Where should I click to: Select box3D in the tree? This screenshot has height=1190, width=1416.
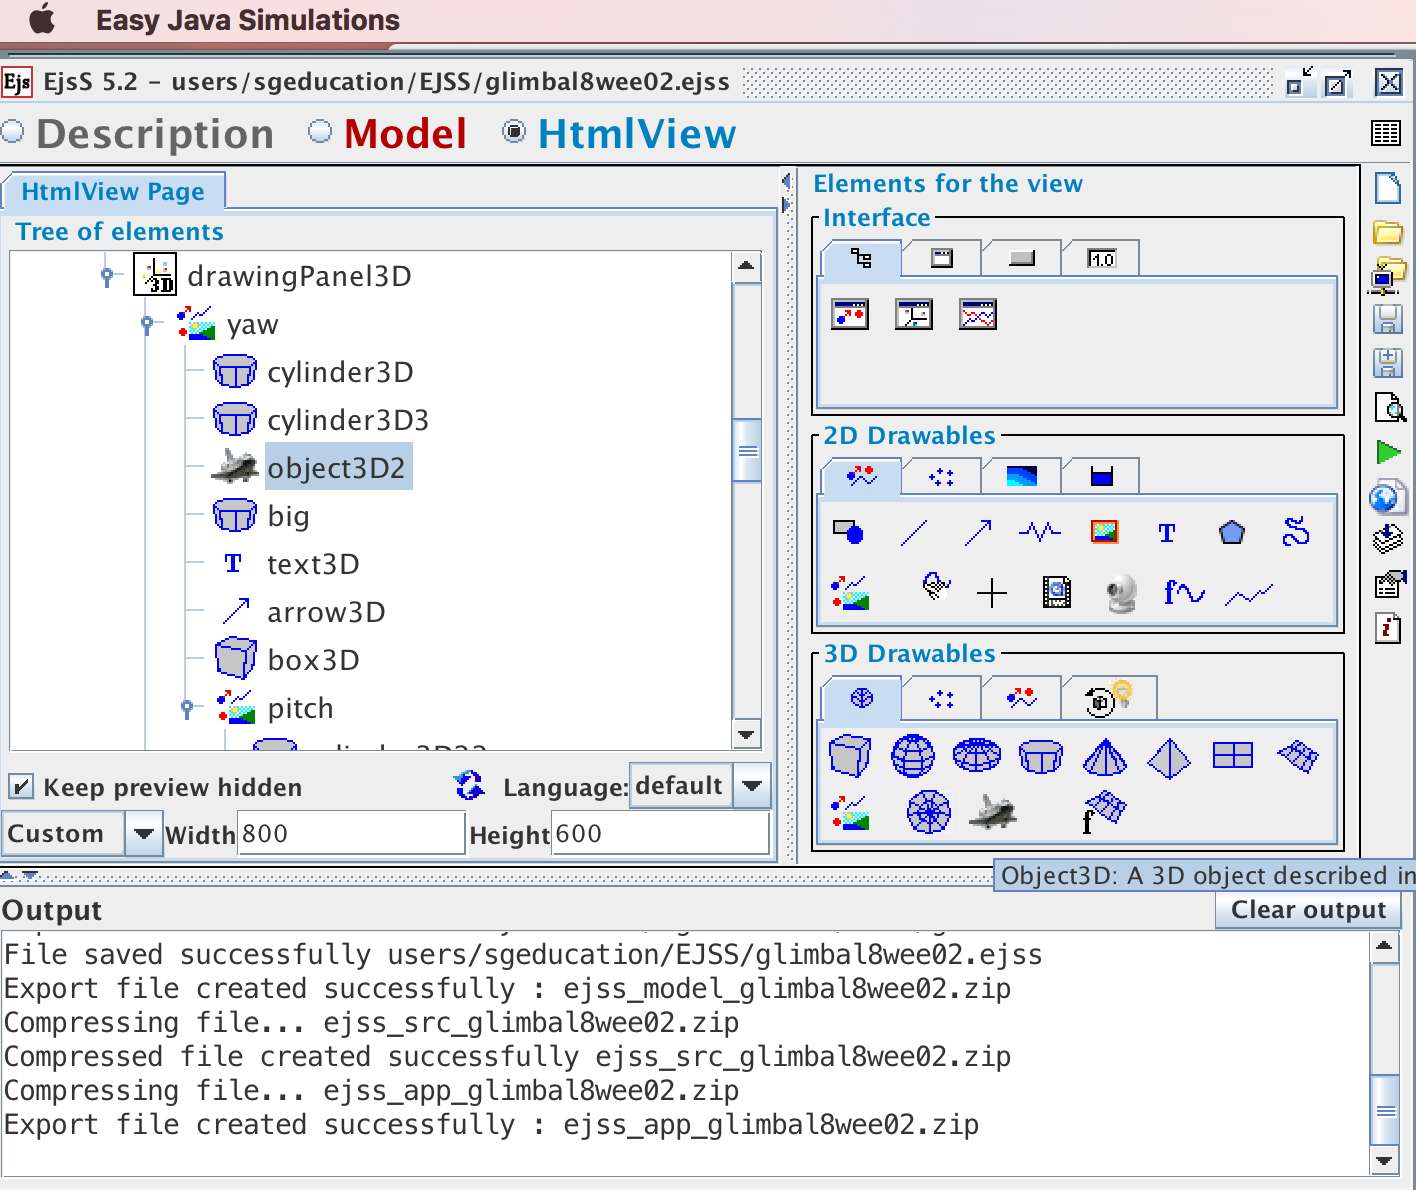point(313,660)
